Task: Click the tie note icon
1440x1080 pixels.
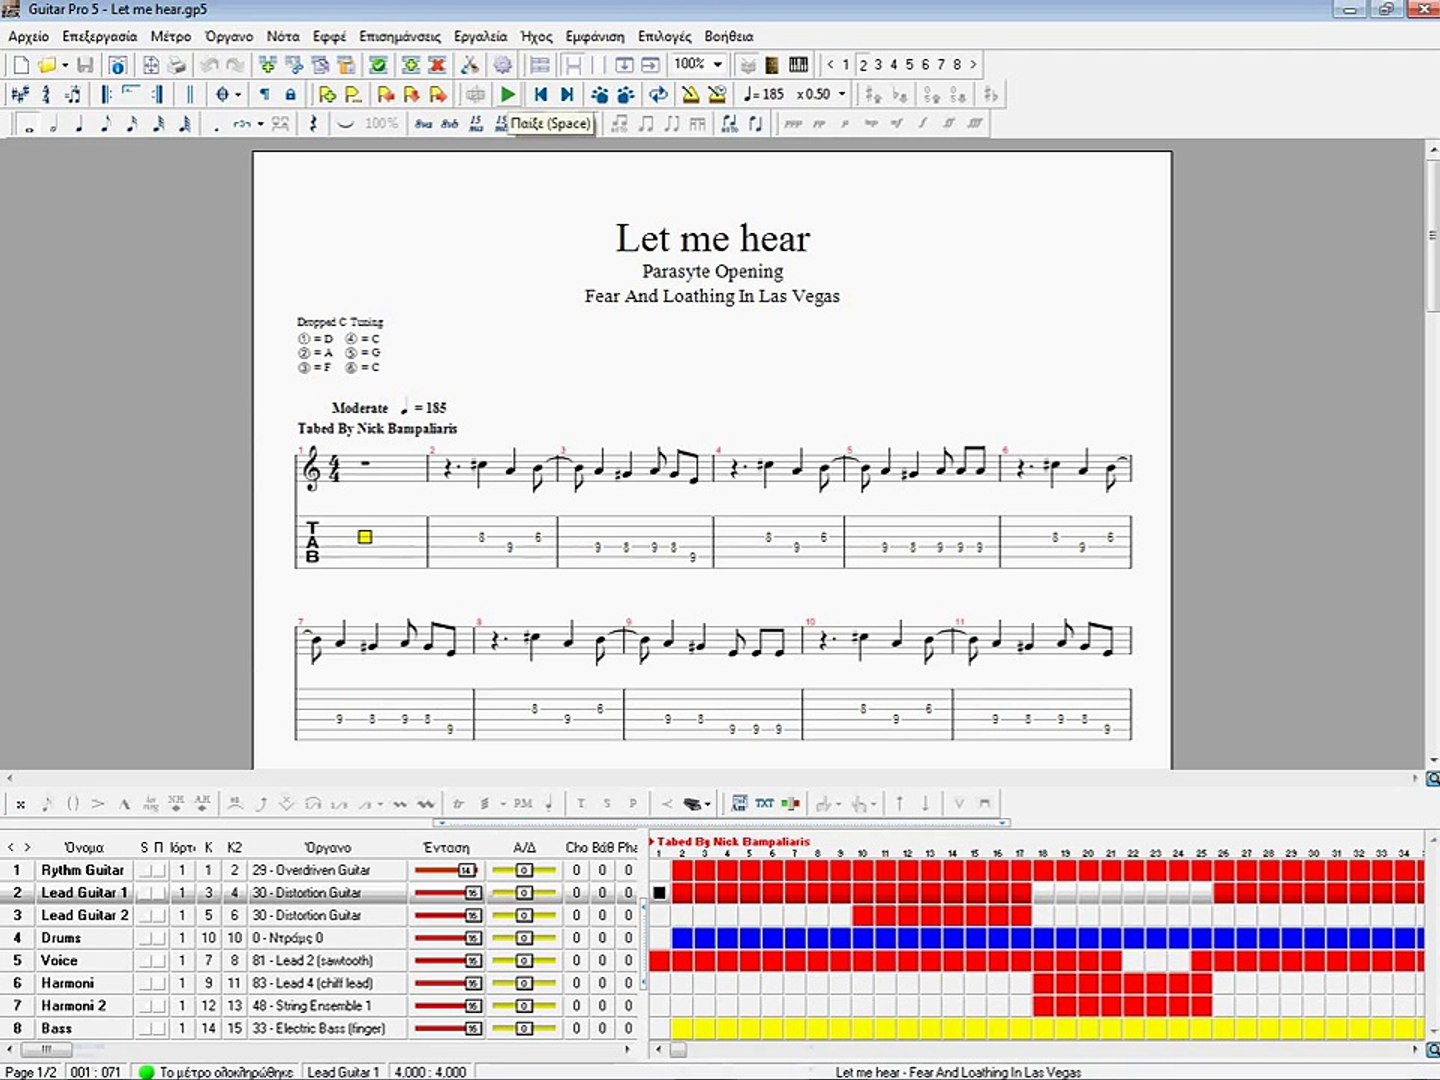Action: pos(345,124)
